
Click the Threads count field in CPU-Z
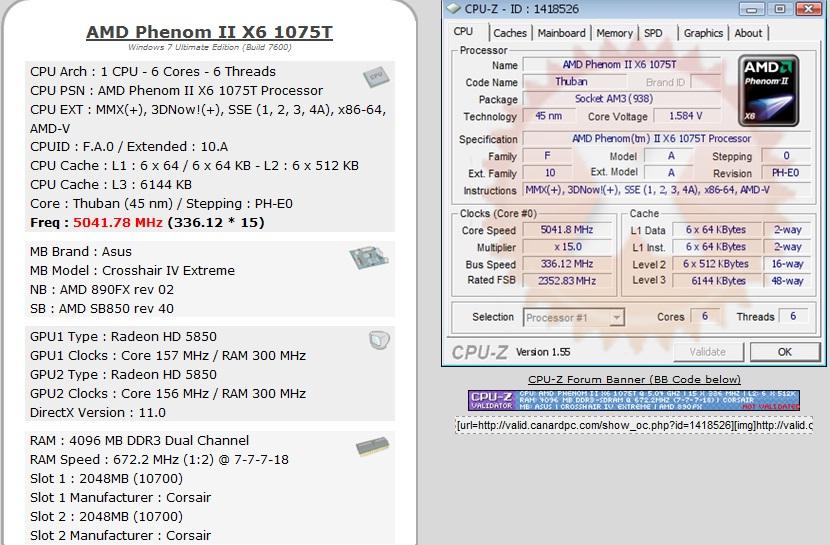tap(793, 316)
